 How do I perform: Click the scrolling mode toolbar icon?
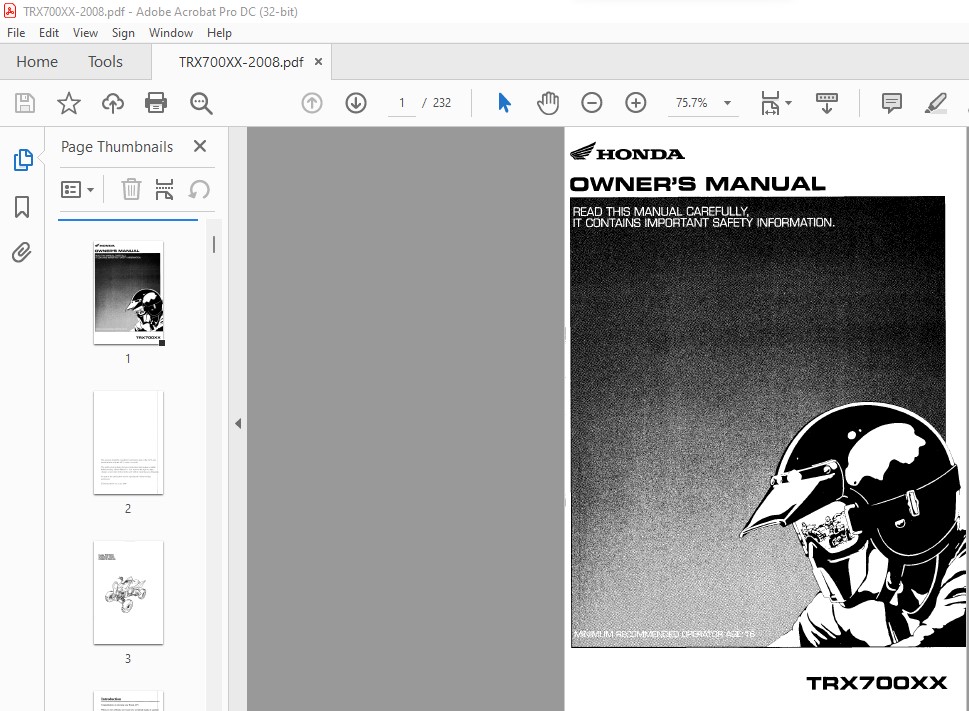(x=827, y=103)
